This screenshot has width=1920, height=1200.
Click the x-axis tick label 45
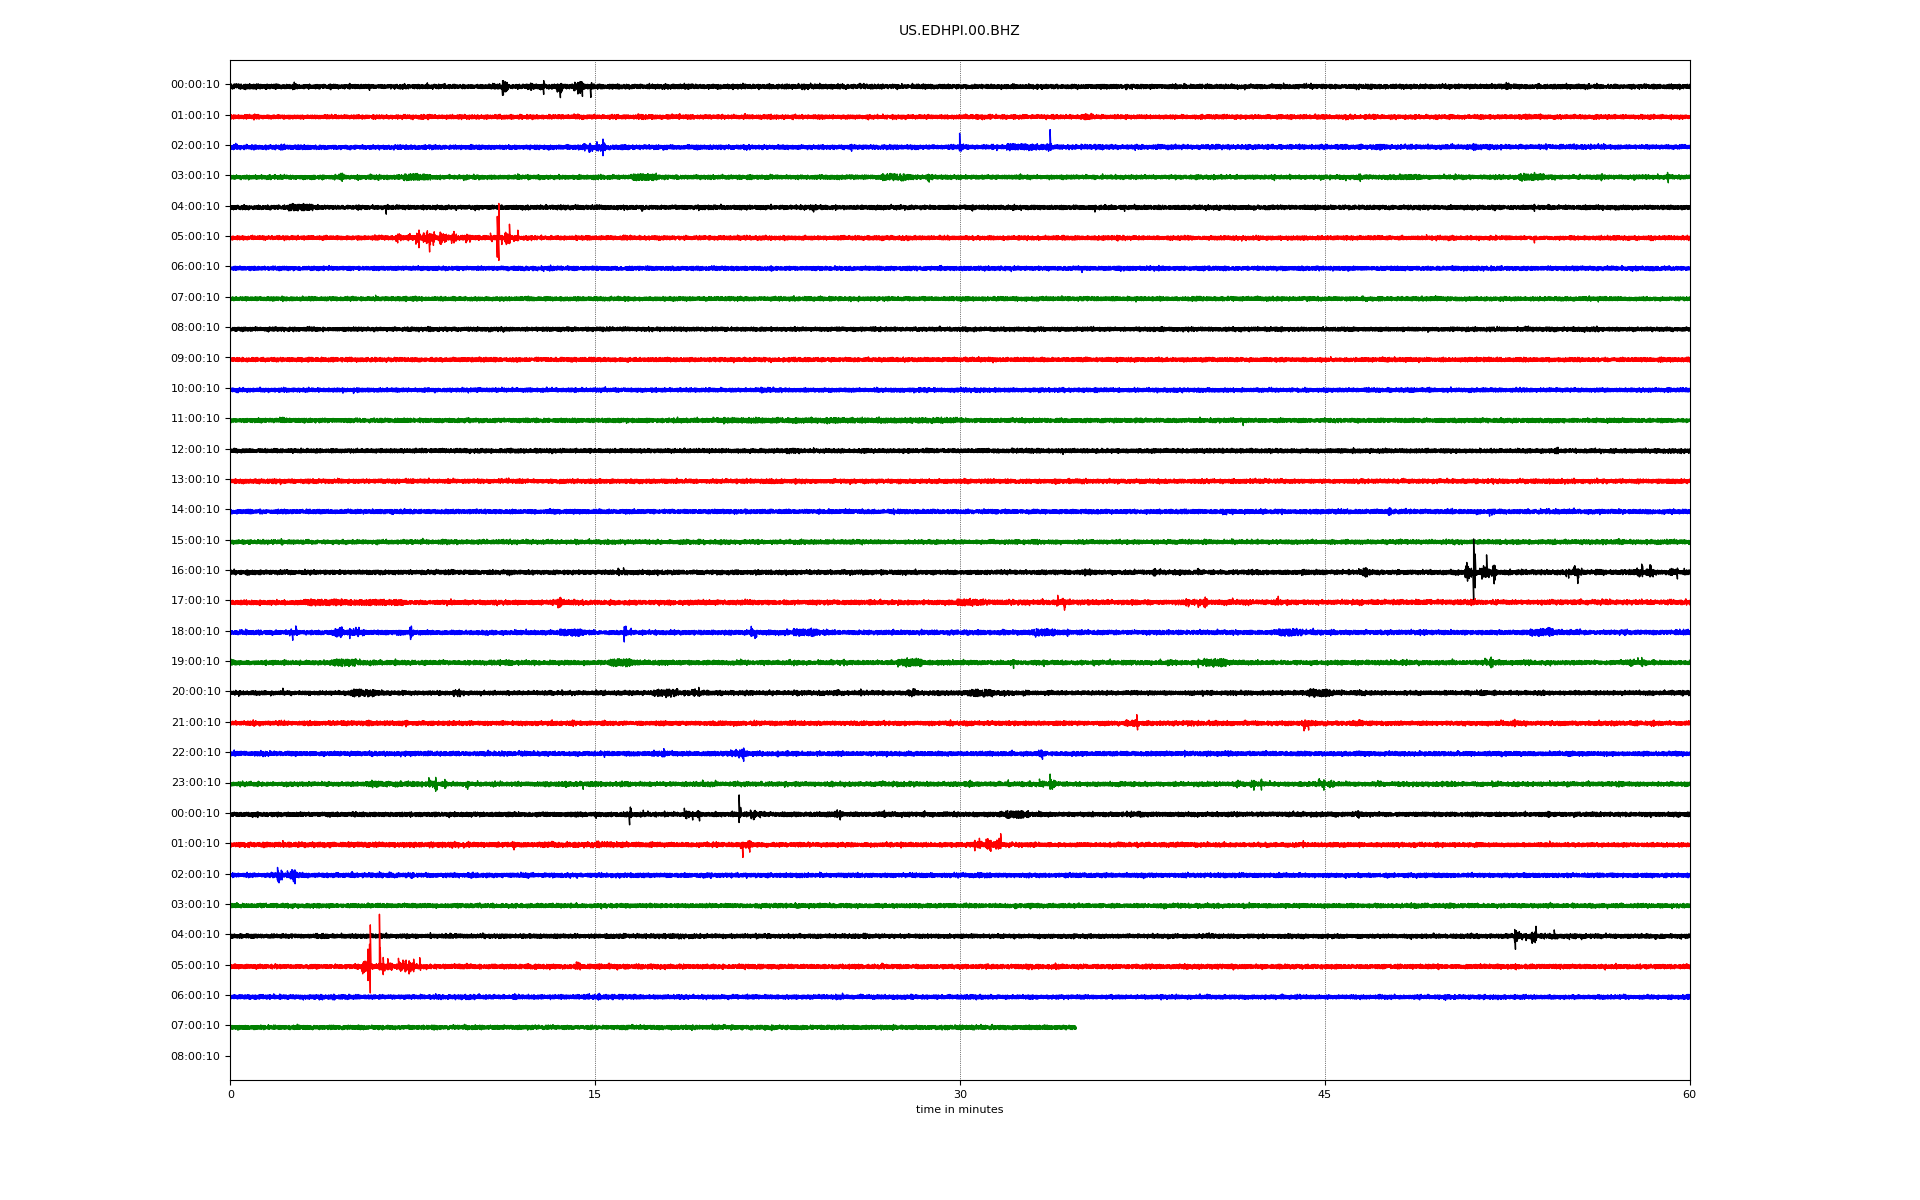(x=1325, y=1095)
